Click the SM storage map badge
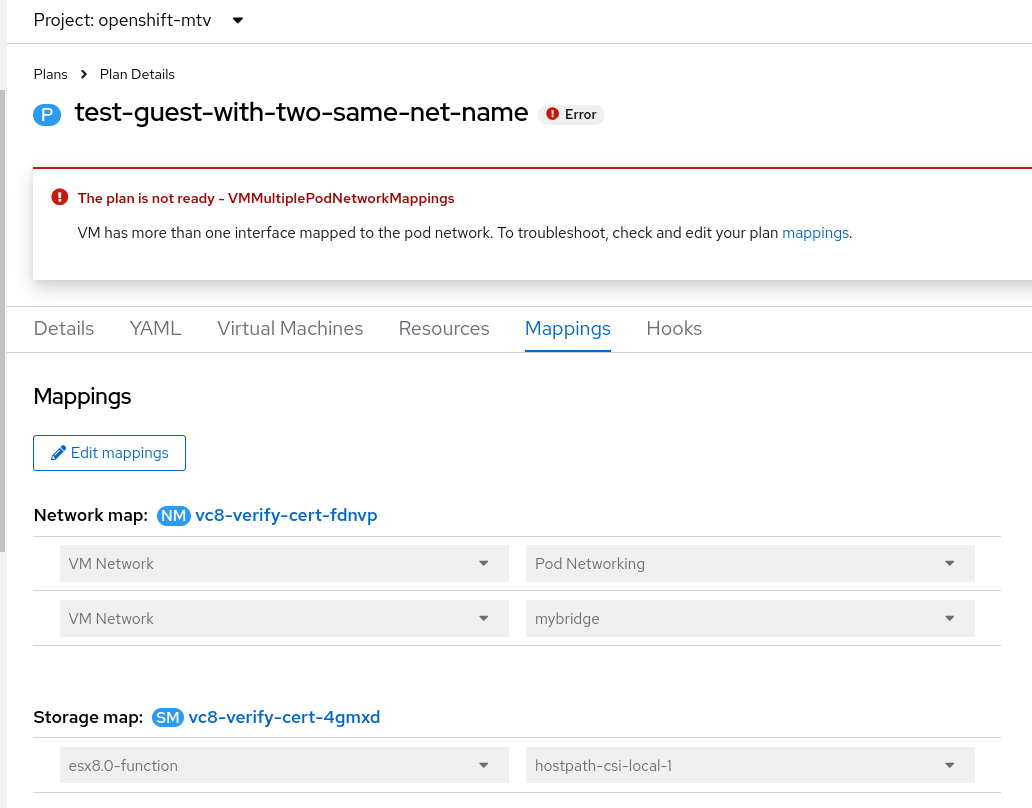Viewport: 1032px width, 808px height. pyautogui.click(x=168, y=717)
